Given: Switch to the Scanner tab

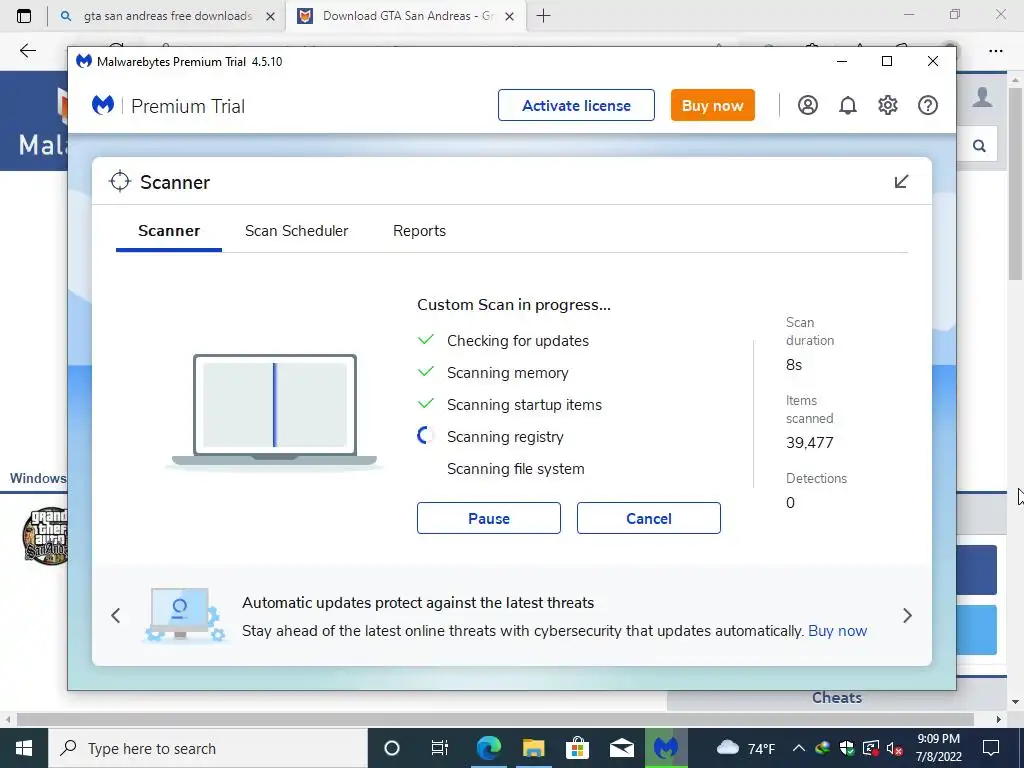Looking at the screenshot, I should pyautogui.click(x=169, y=231).
